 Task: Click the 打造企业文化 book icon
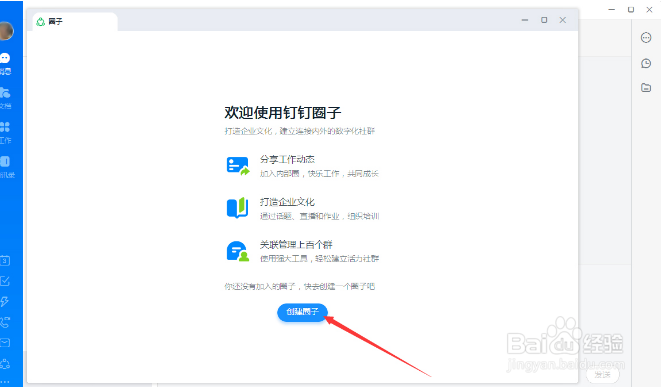pyautogui.click(x=237, y=208)
